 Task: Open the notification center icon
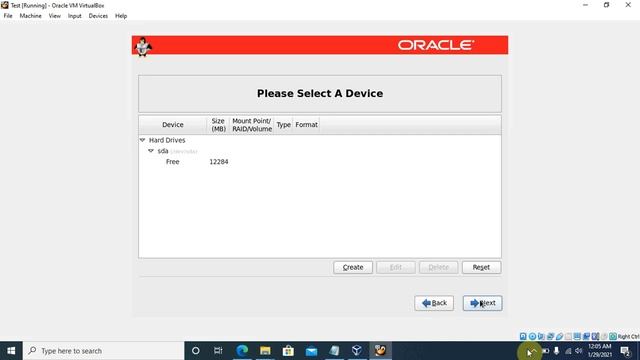click(x=625, y=351)
